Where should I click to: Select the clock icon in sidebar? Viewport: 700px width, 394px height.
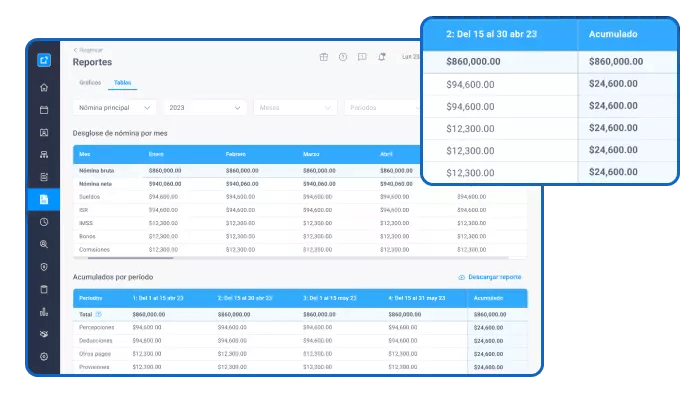click(44, 222)
